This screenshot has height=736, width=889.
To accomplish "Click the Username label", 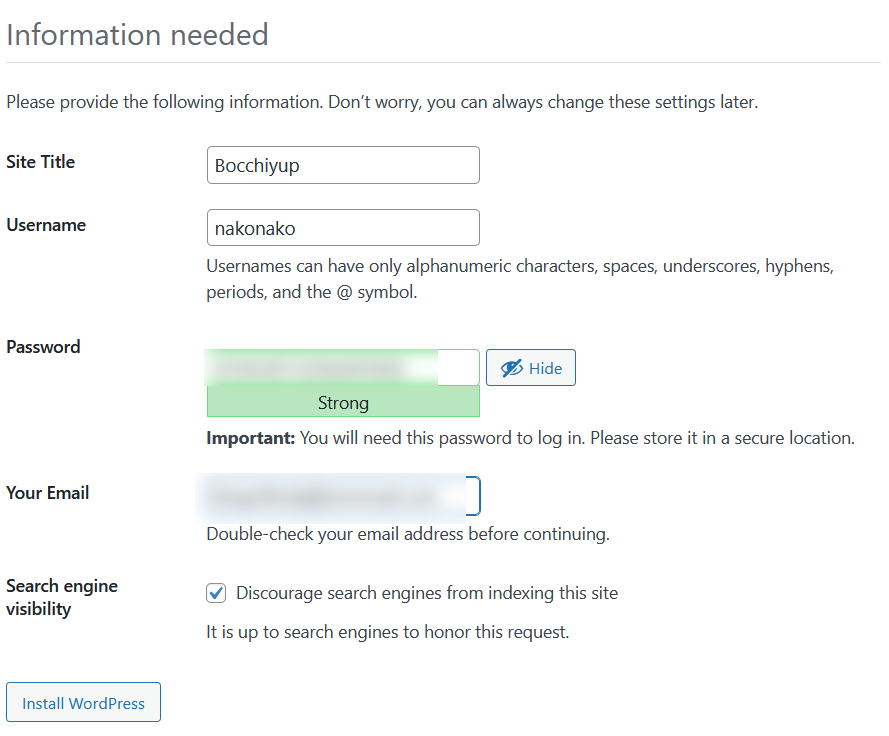I will coord(46,225).
